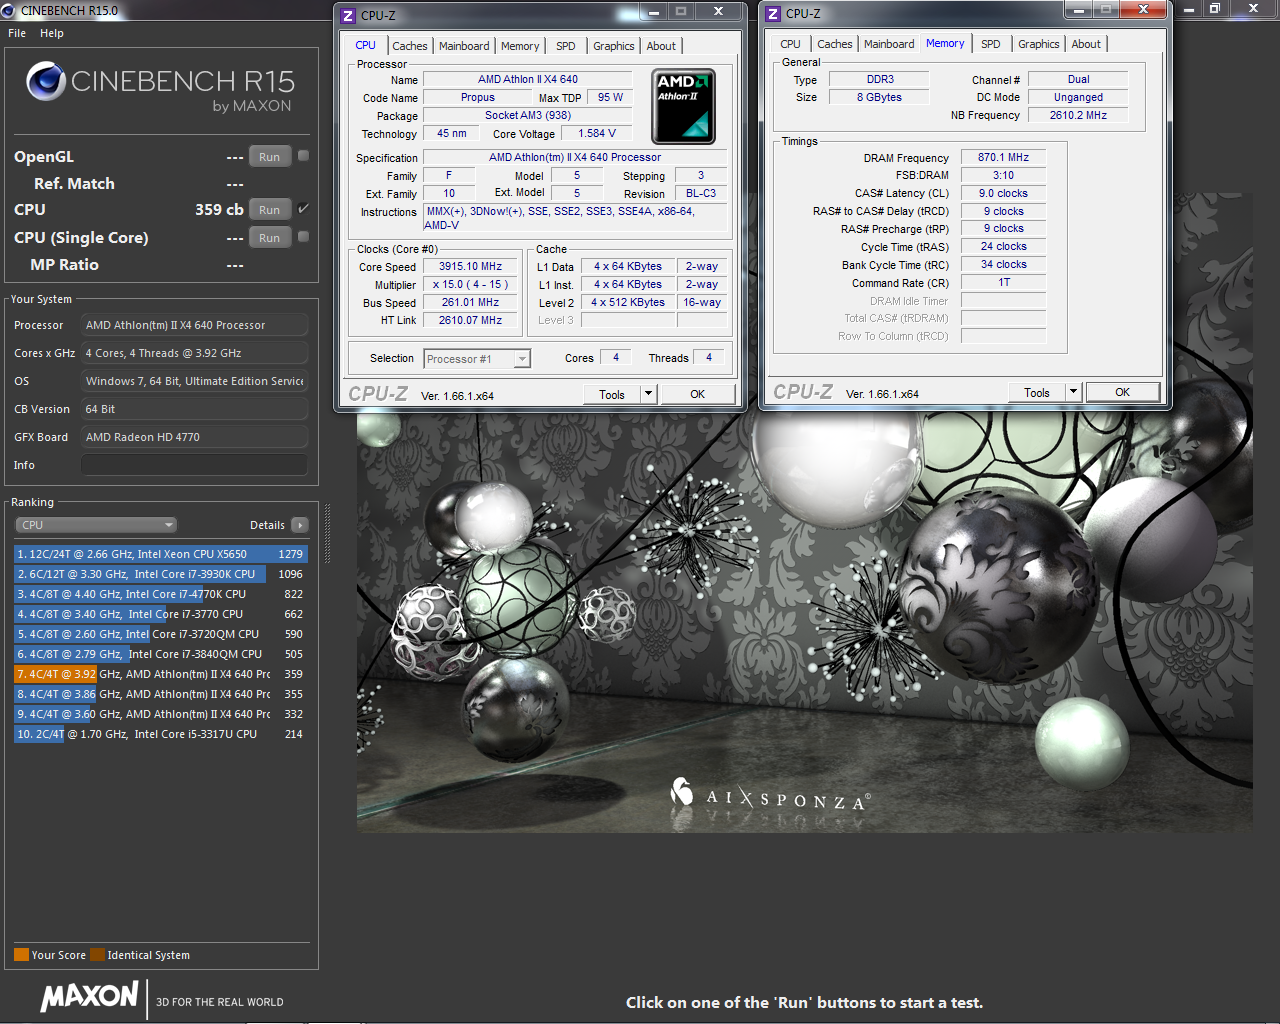Select ranking row 6 Core i7-3840QM
The width and height of the screenshot is (1280, 1024).
tap(160, 654)
